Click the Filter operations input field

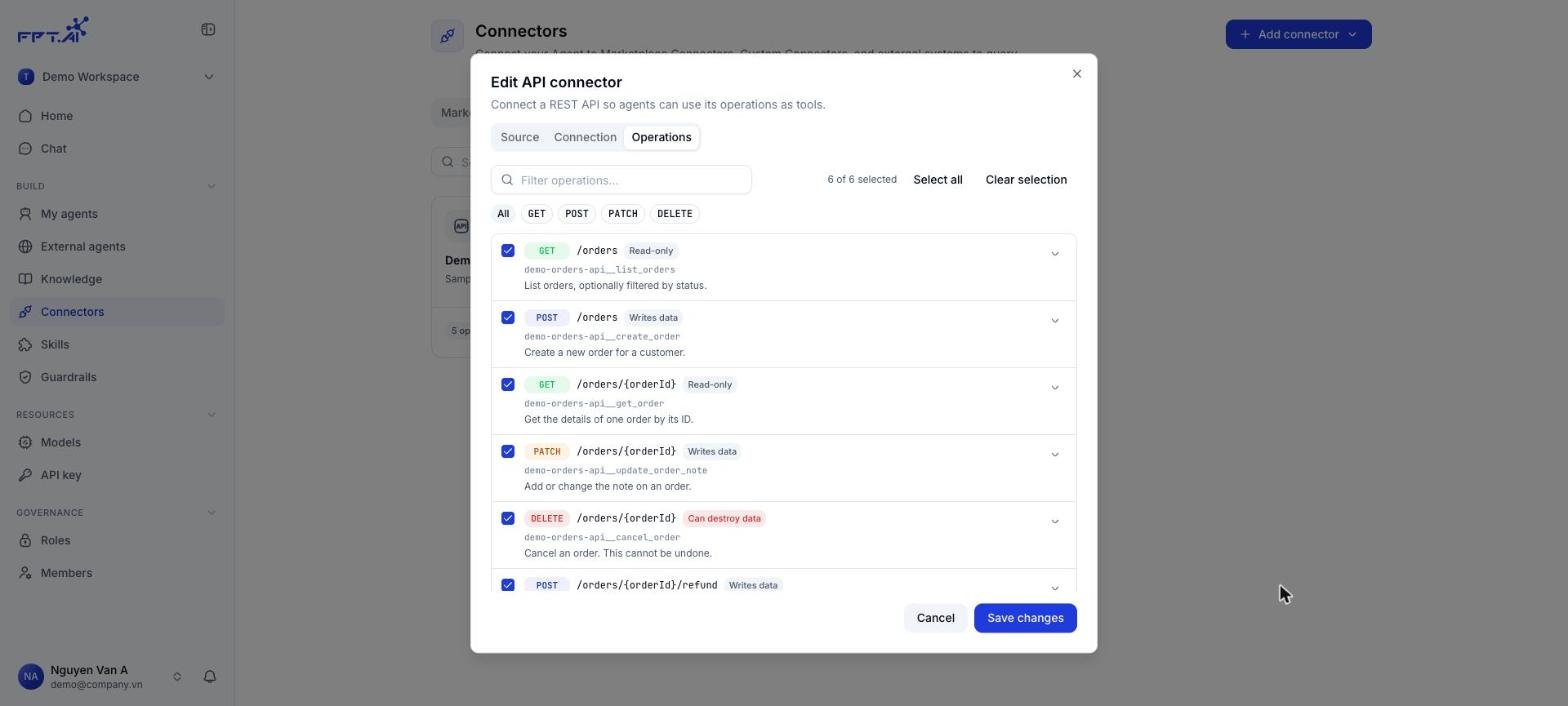(x=621, y=180)
